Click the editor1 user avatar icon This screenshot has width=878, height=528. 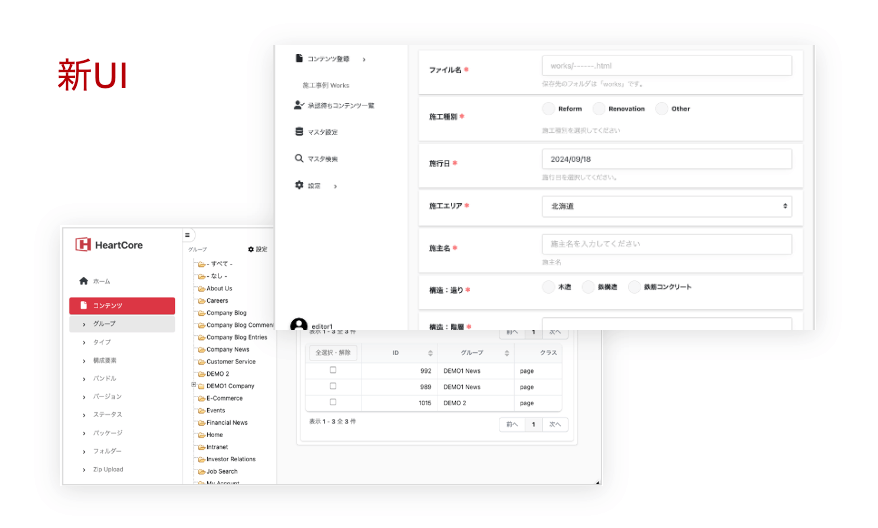click(298, 325)
